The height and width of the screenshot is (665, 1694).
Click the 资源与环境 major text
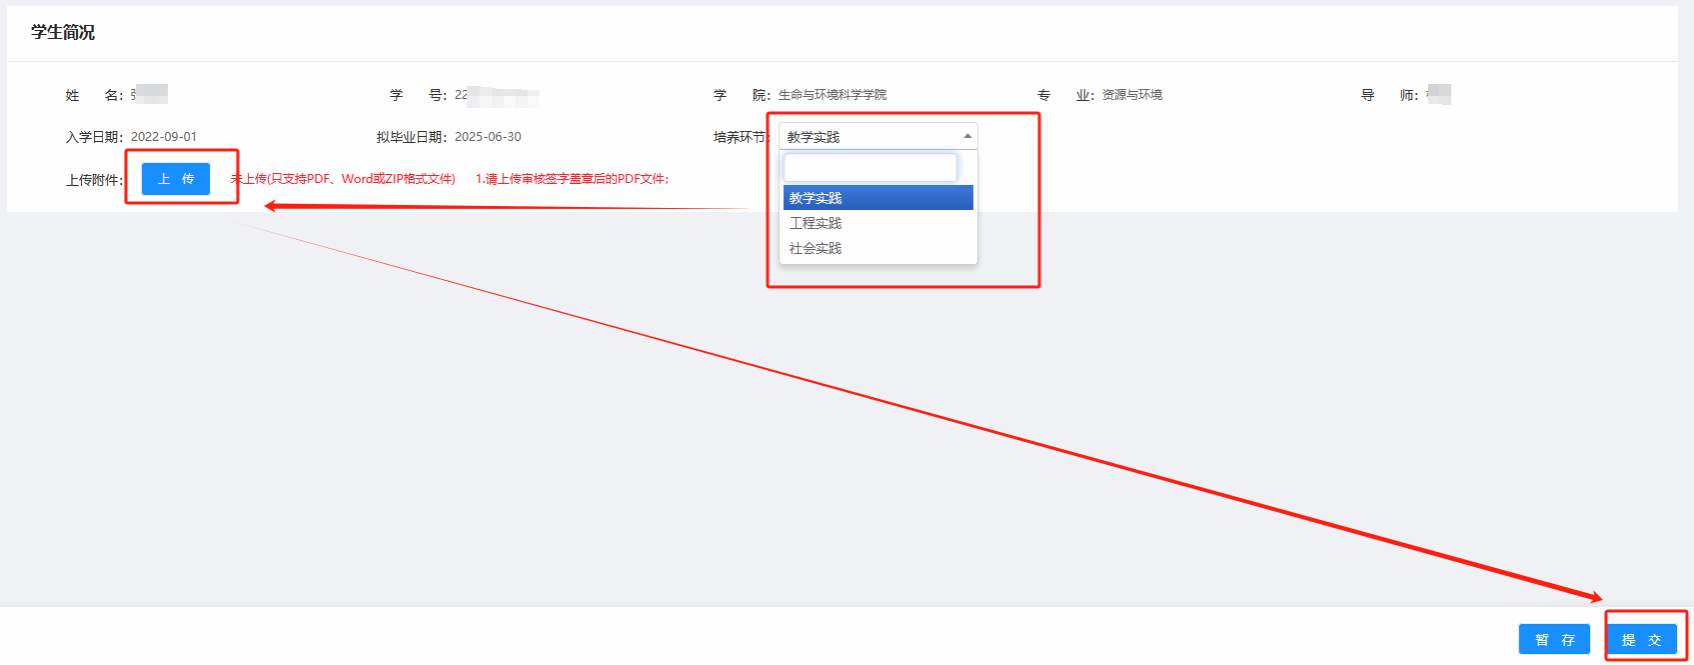pos(1131,95)
